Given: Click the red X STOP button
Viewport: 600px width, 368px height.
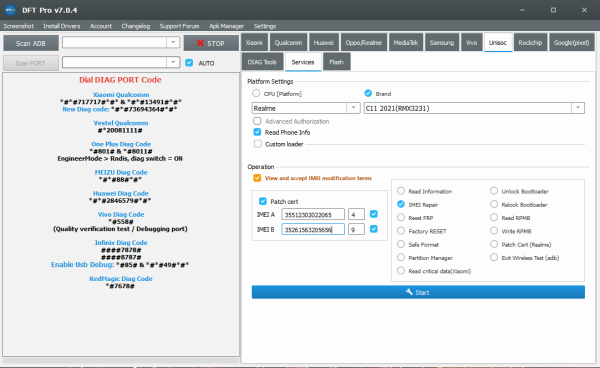Looking at the screenshot, I should click(211, 43).
